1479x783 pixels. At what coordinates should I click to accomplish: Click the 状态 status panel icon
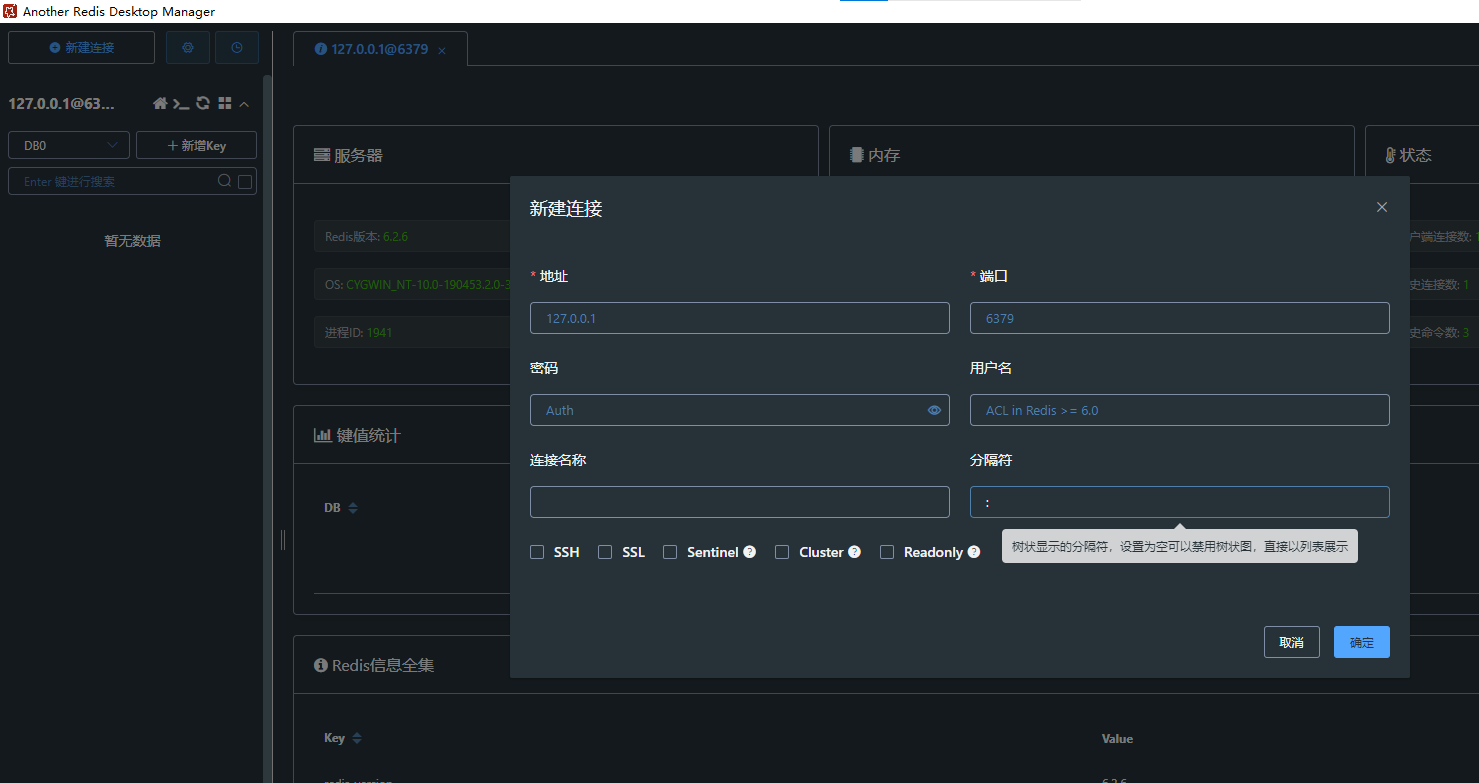point(1390,155)
